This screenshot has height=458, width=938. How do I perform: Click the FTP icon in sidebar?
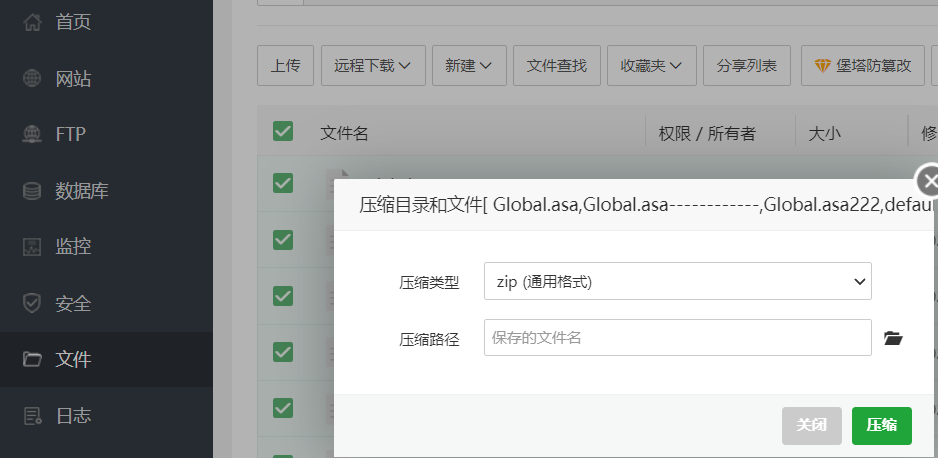33,134
